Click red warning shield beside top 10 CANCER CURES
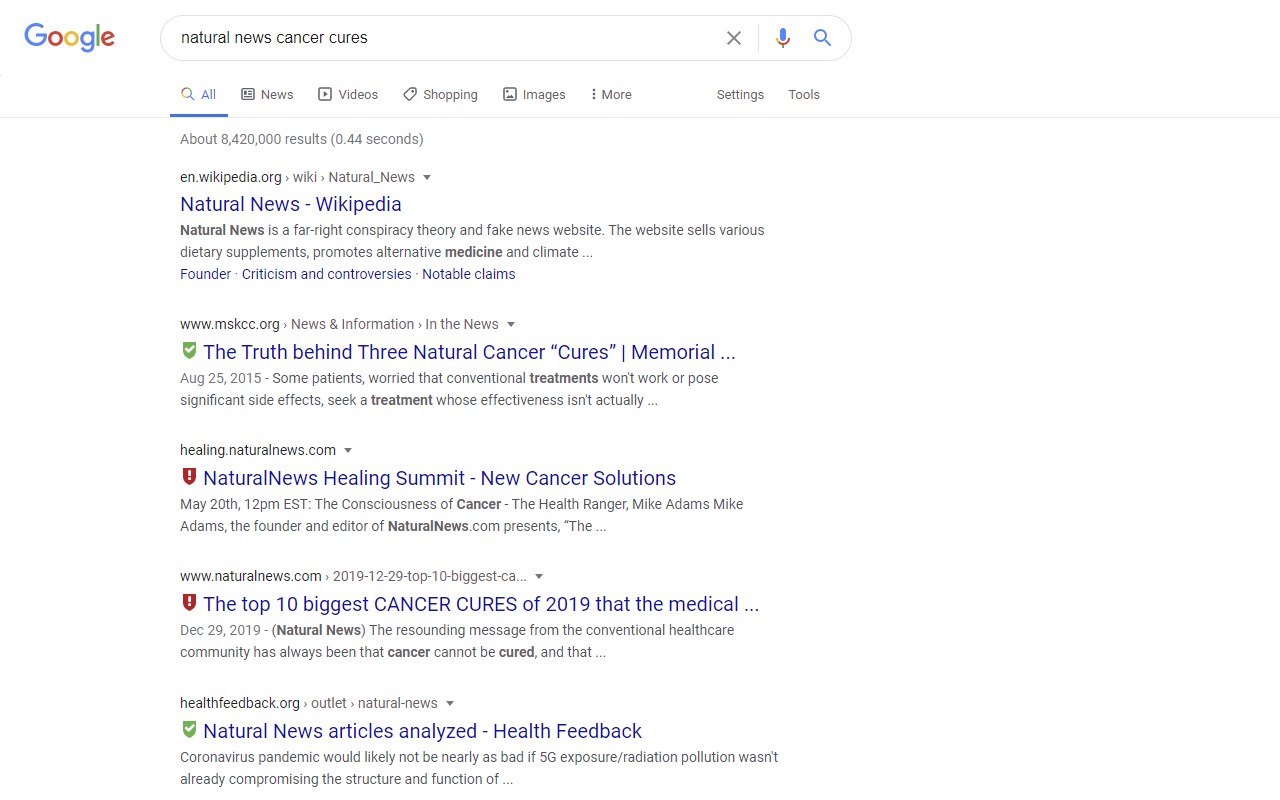This screenshot has width=1280, height=800. (x=189, y=603)
